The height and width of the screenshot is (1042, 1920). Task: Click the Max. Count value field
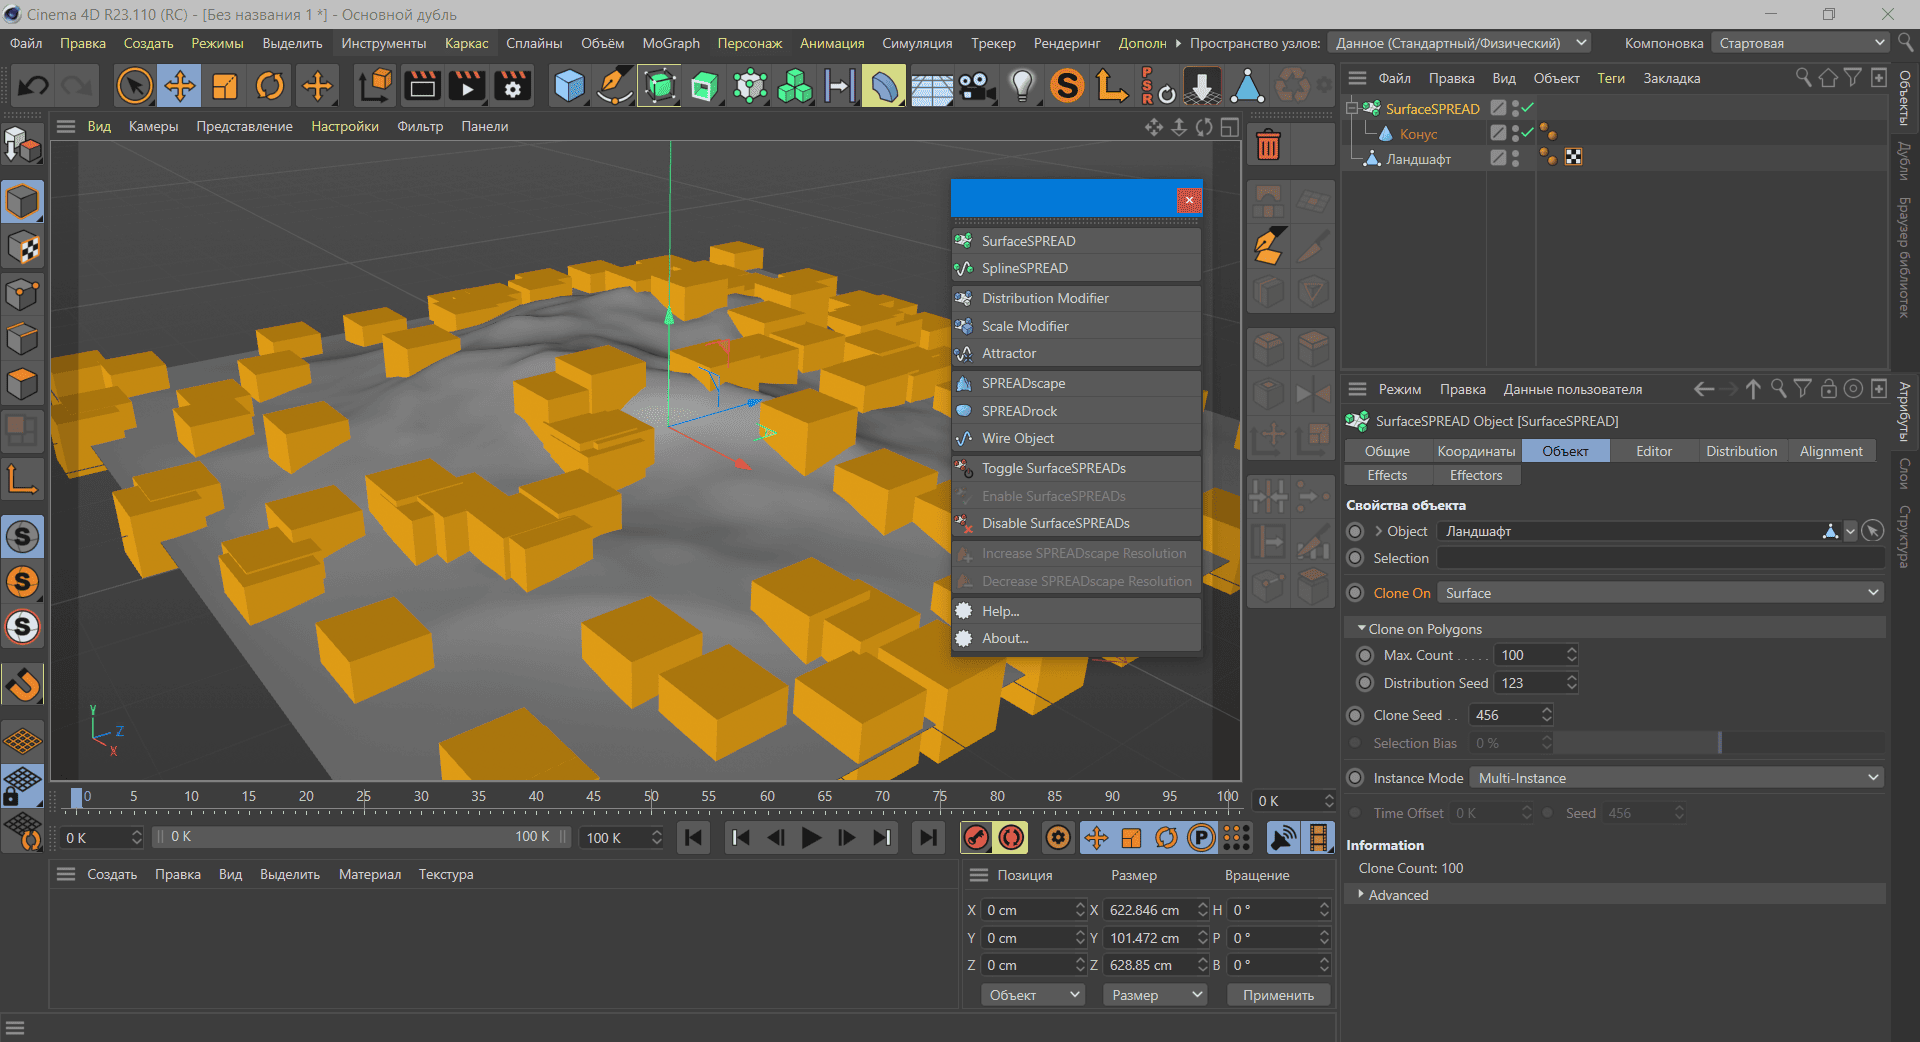(1530, 655)
